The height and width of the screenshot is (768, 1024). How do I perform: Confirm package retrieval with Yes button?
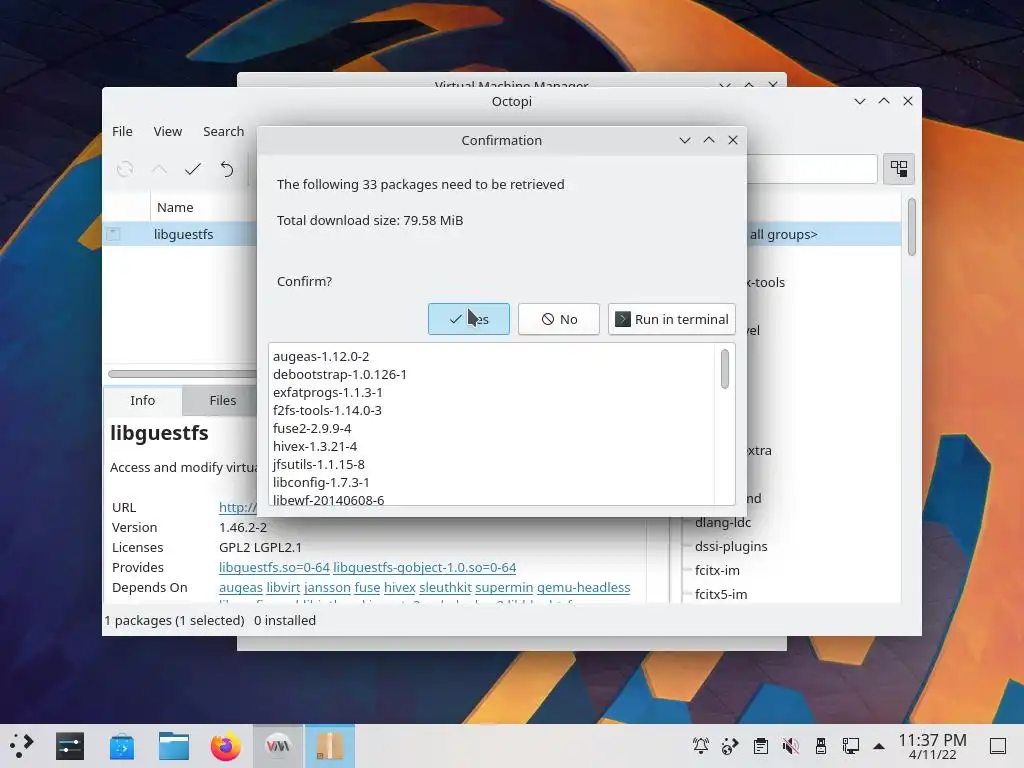pyautogui.click(x=468, y=319)
